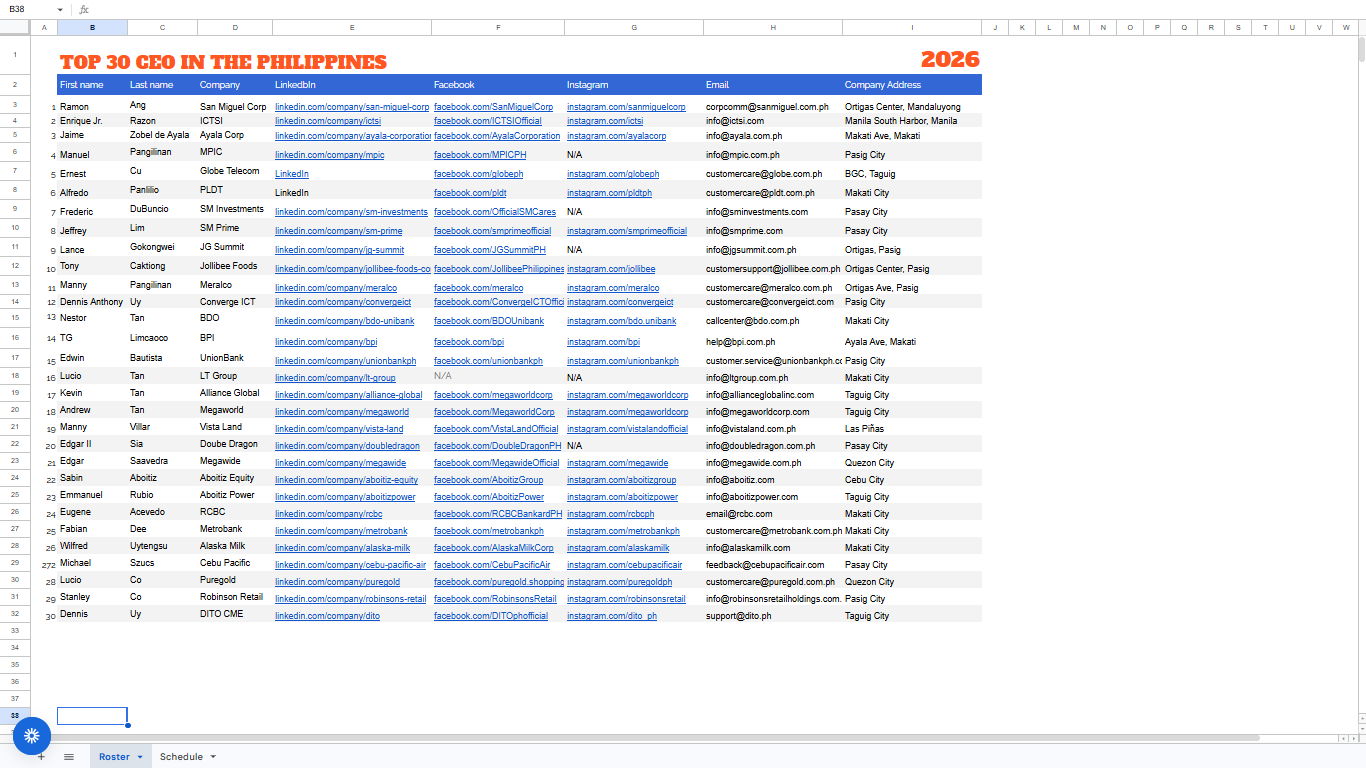Viewport: 1366px width, 768px height.
Task: Open instagram.com/dito_ph link
Action: click(x=612, y=616)
